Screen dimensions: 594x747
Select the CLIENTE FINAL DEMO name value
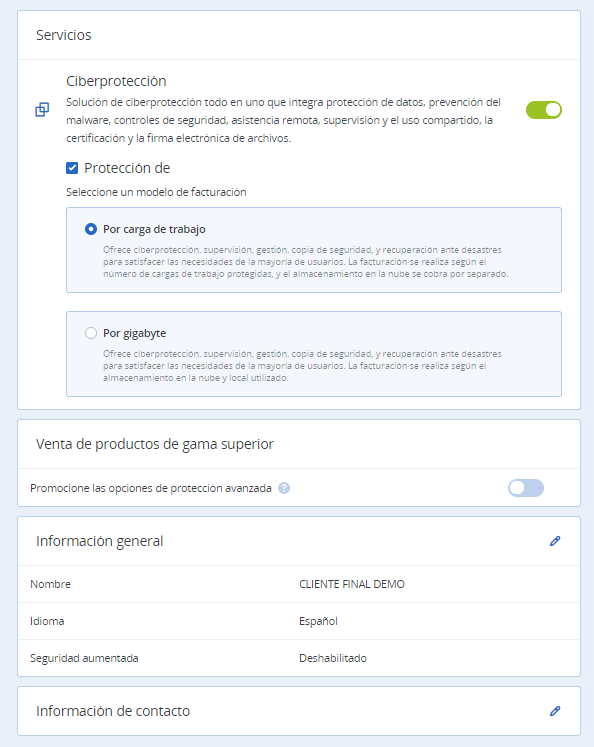click(352, 584)
